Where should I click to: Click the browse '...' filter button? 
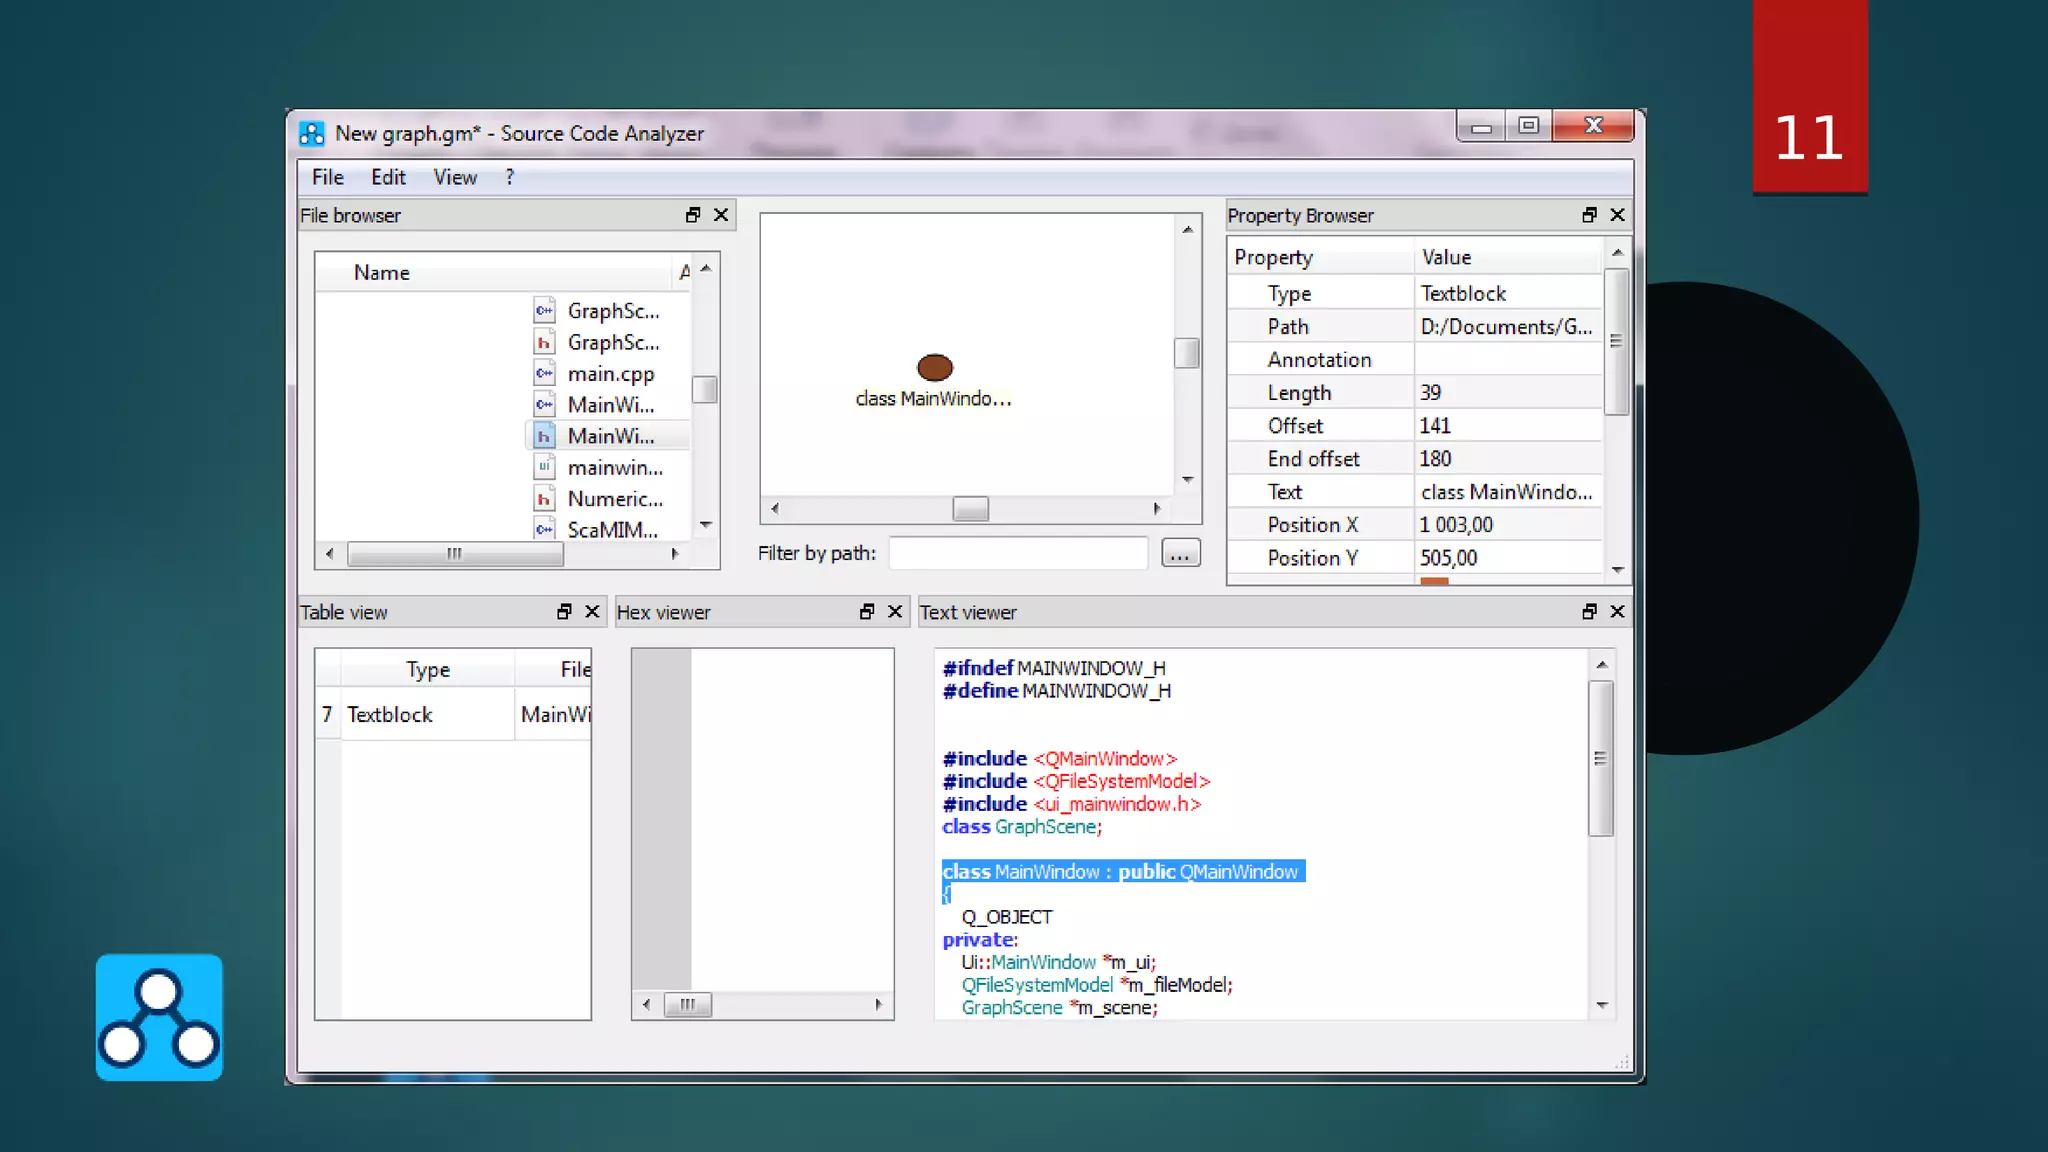pyautogui.click(x=1180, y=553)
